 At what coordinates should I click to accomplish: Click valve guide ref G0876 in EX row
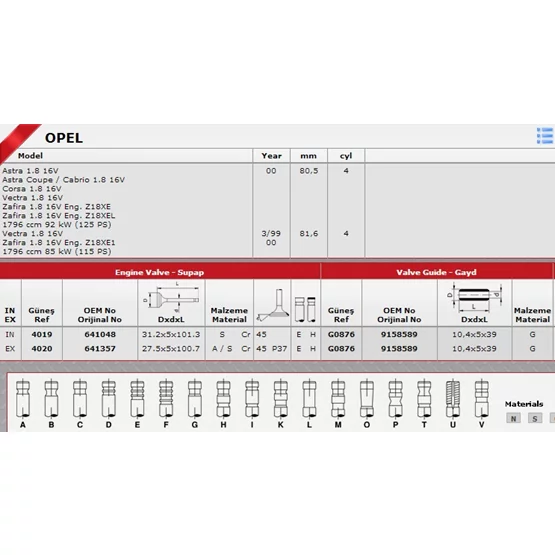click(x=341, y=349)
